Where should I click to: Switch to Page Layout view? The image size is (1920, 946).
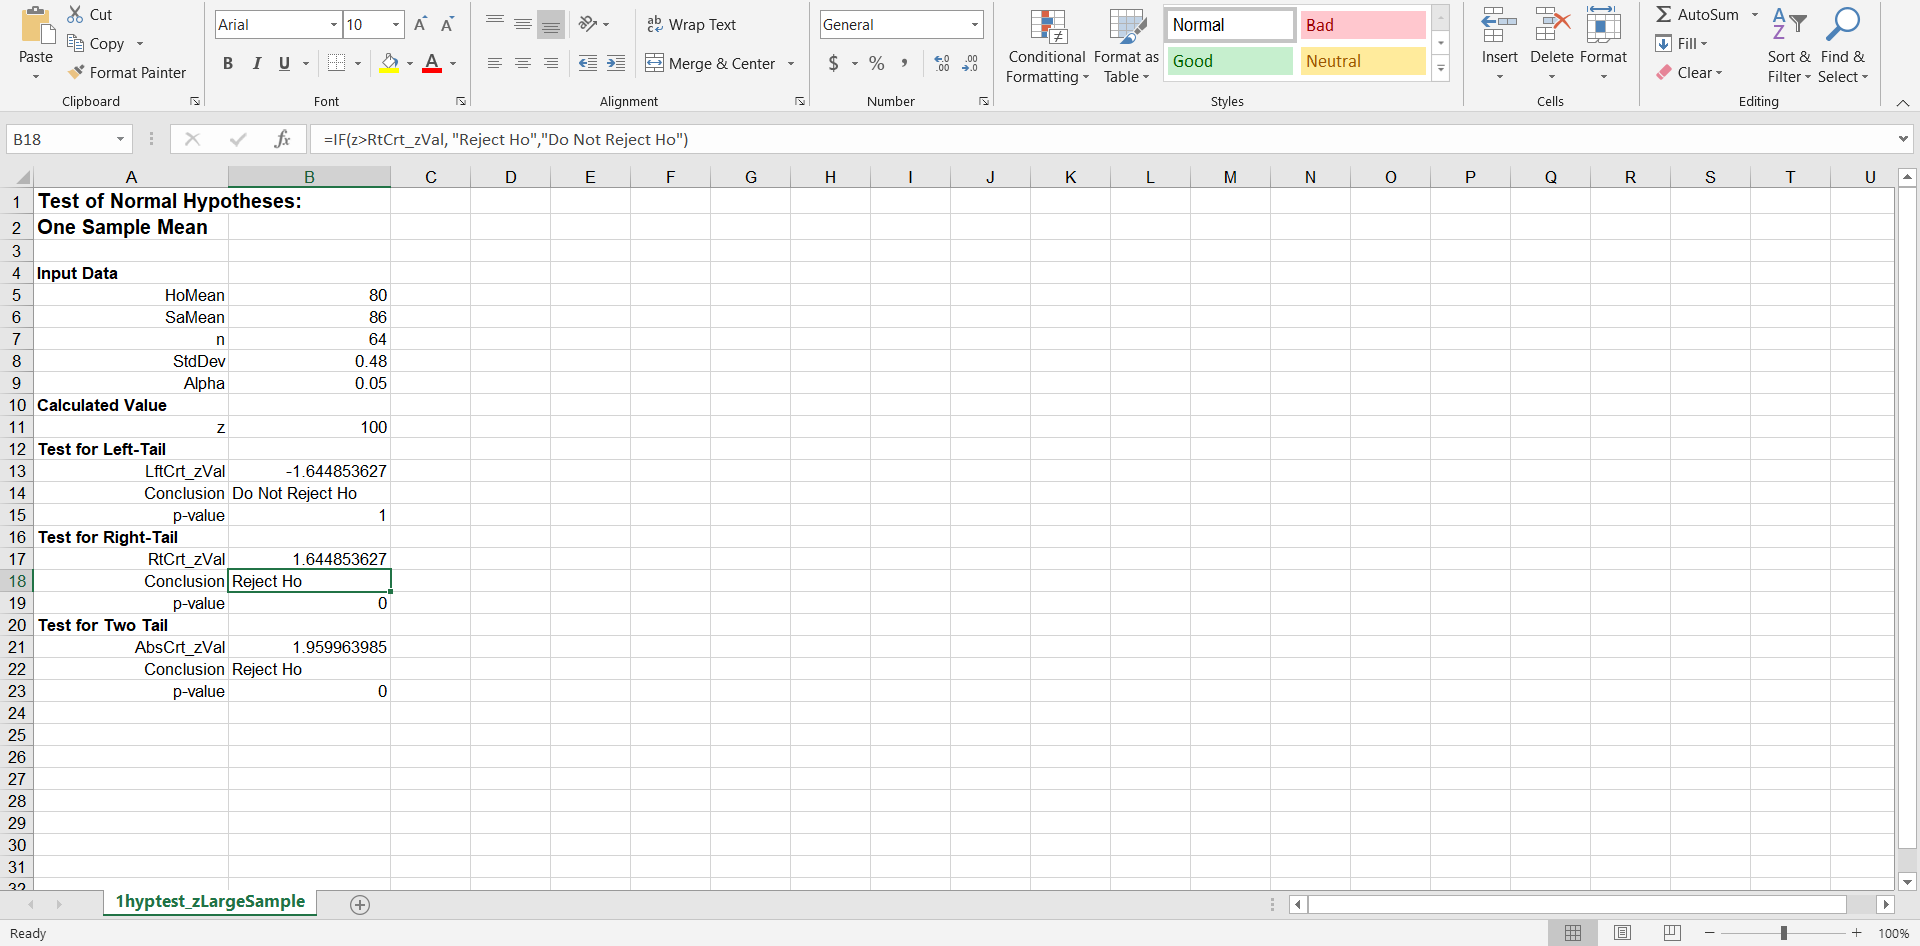[1622, 933]
